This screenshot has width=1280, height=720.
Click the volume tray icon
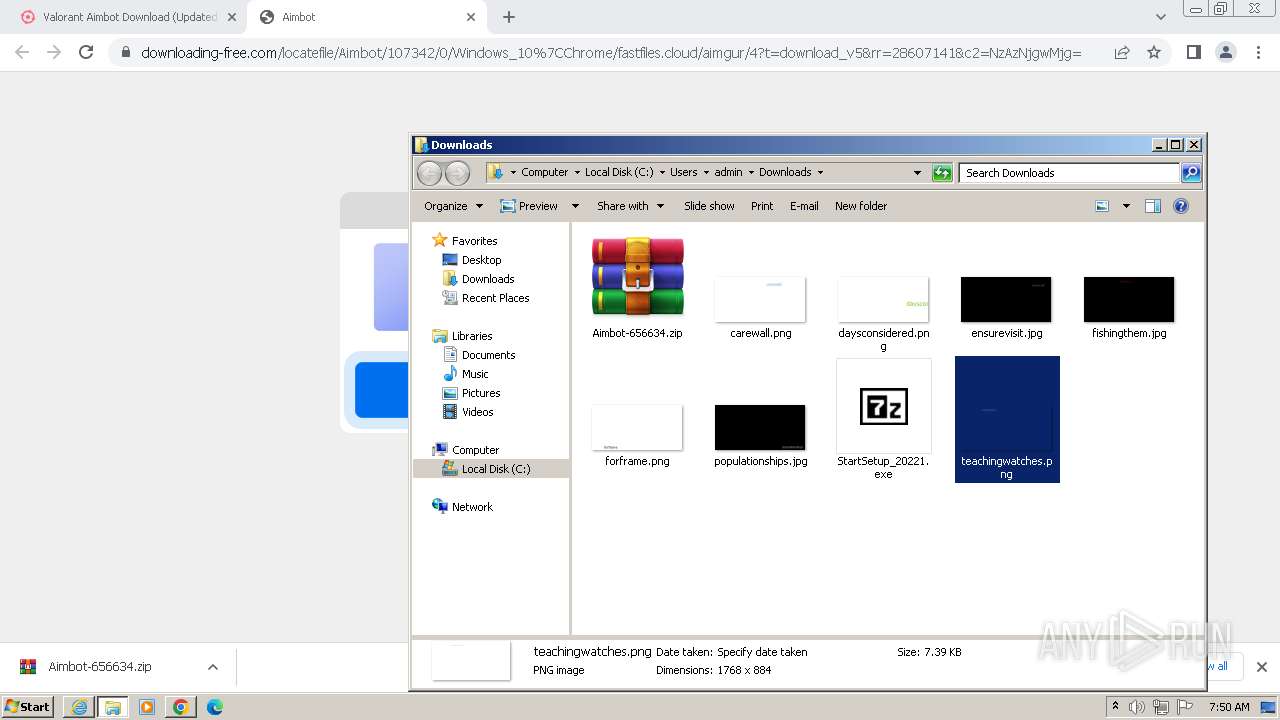click(x=1137, y=707)
